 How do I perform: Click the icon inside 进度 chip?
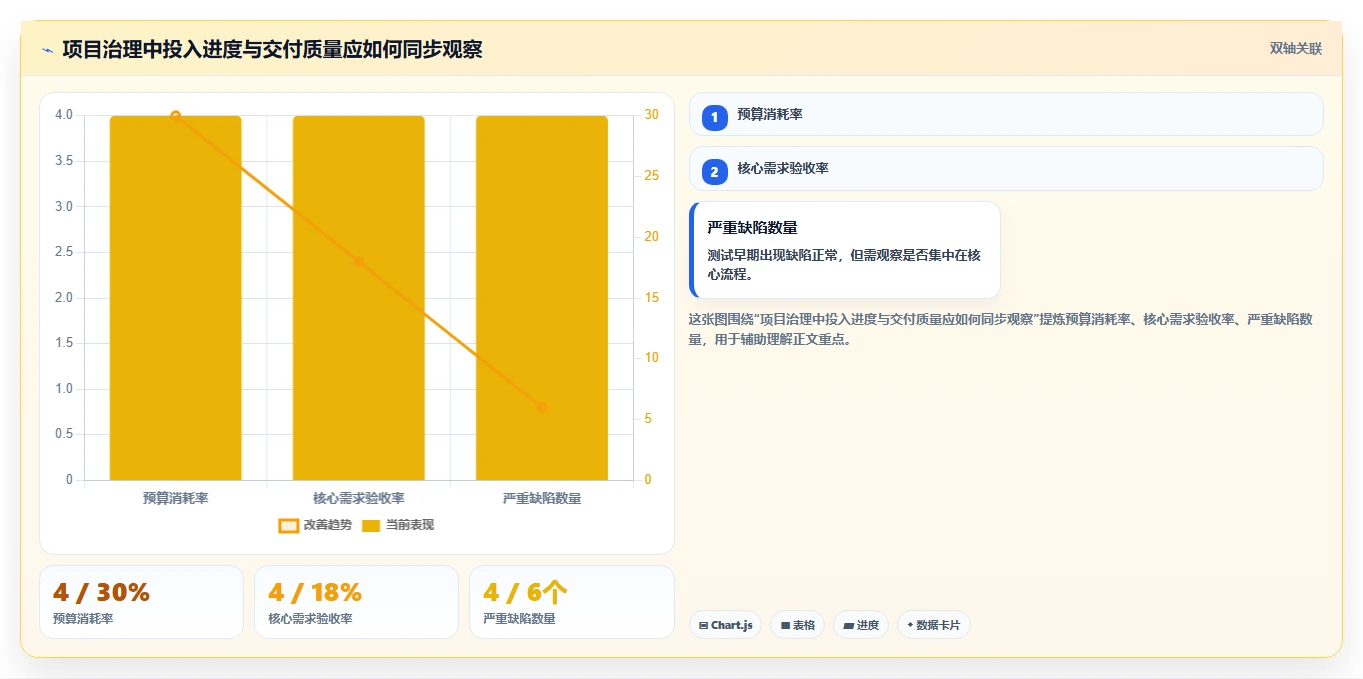point(849,626)
